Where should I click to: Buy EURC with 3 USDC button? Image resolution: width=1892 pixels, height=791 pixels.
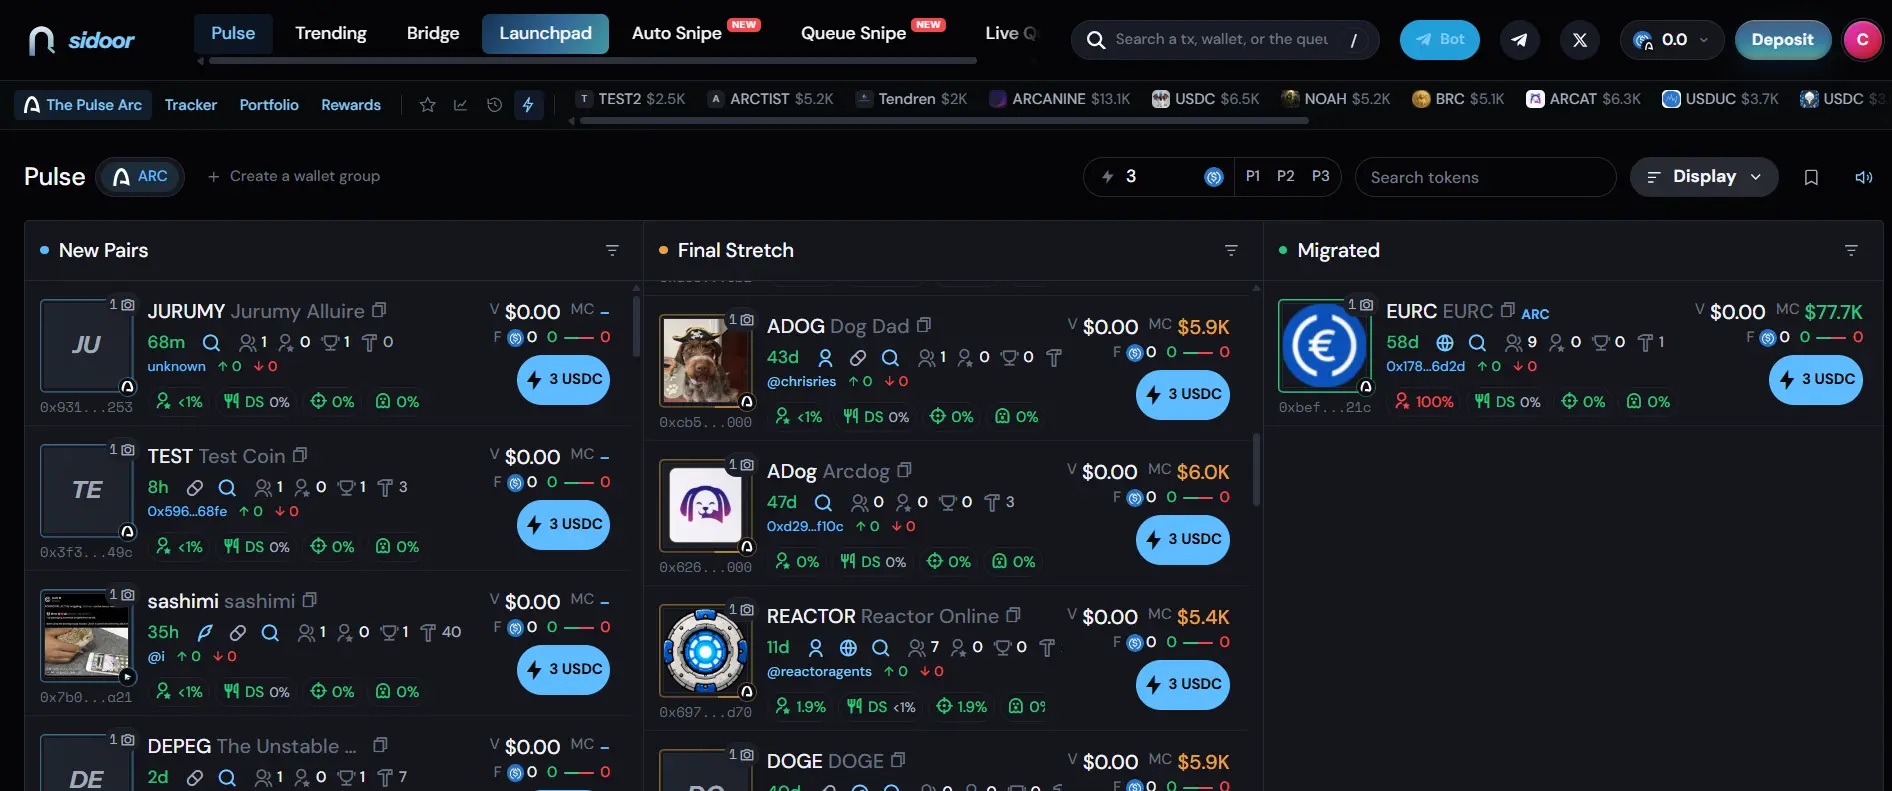(1815, 379)
